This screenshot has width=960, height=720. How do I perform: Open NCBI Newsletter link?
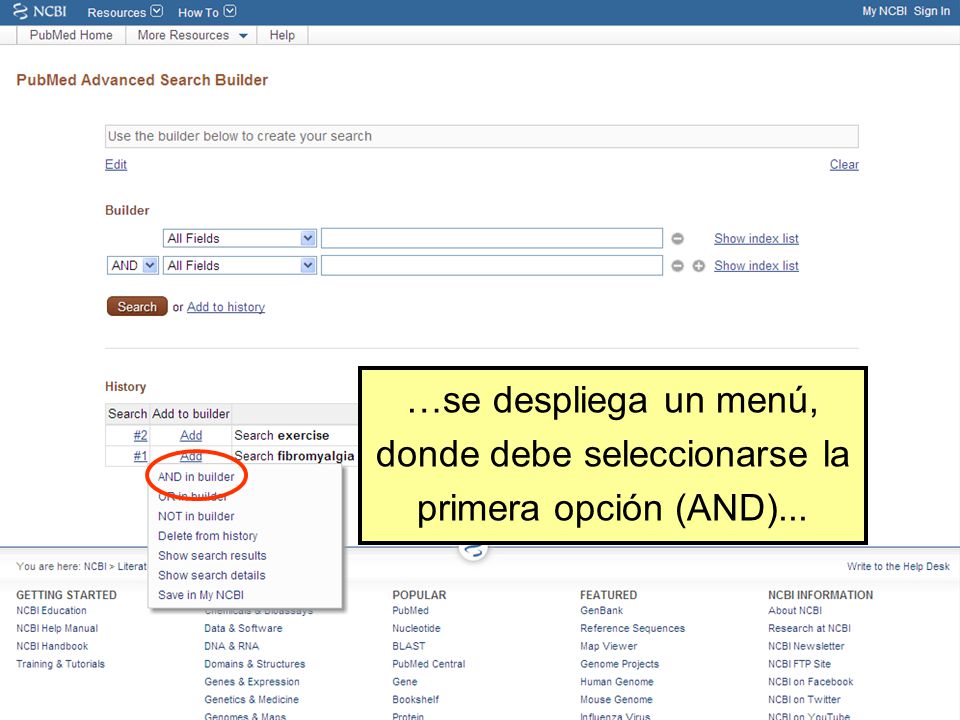(806, 646)
